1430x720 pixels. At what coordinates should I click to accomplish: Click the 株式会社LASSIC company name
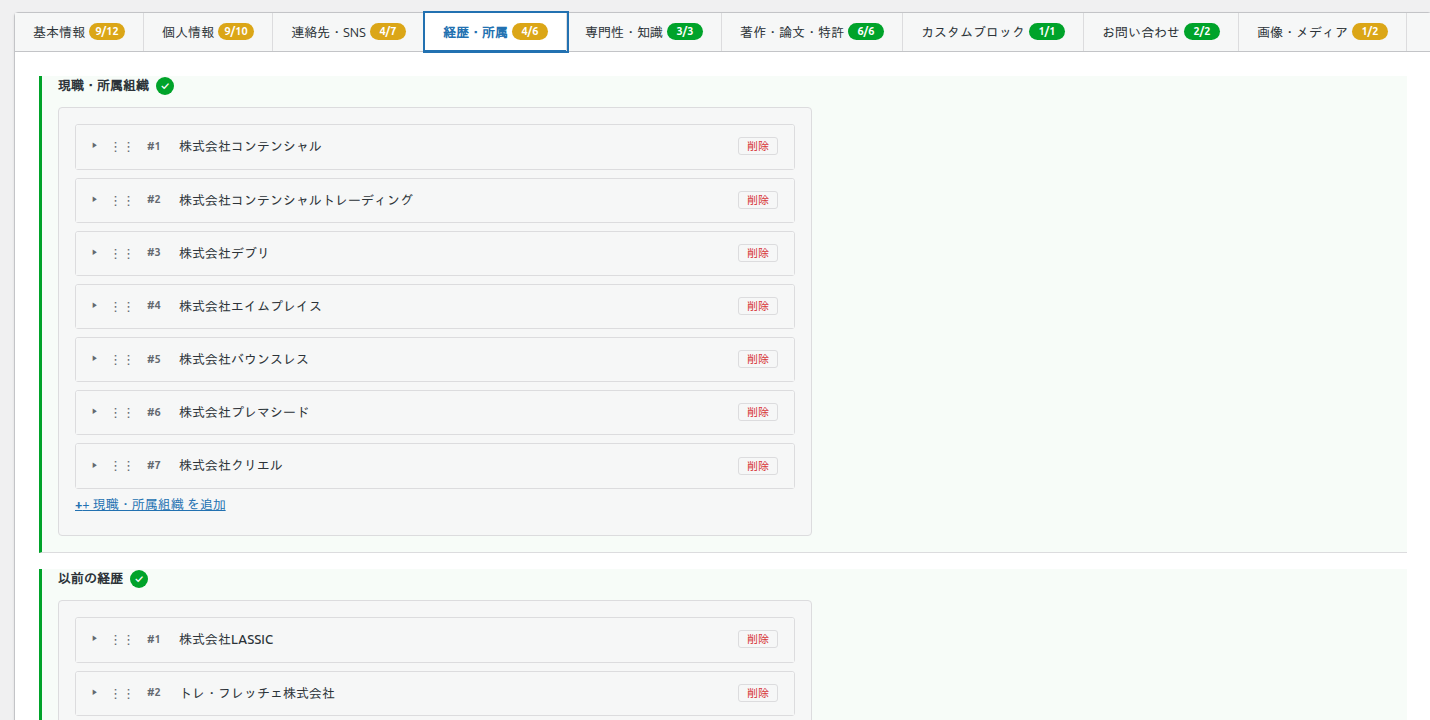point(226,639)
